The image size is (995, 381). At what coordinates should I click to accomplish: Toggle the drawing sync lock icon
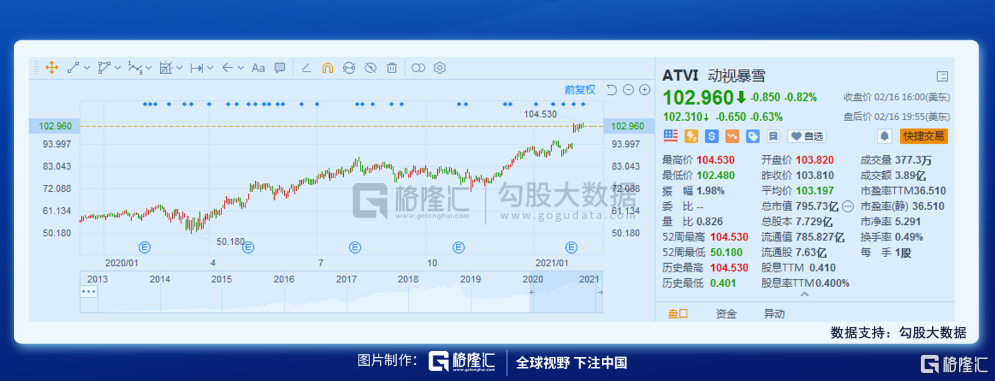click(x=349, y=68)
